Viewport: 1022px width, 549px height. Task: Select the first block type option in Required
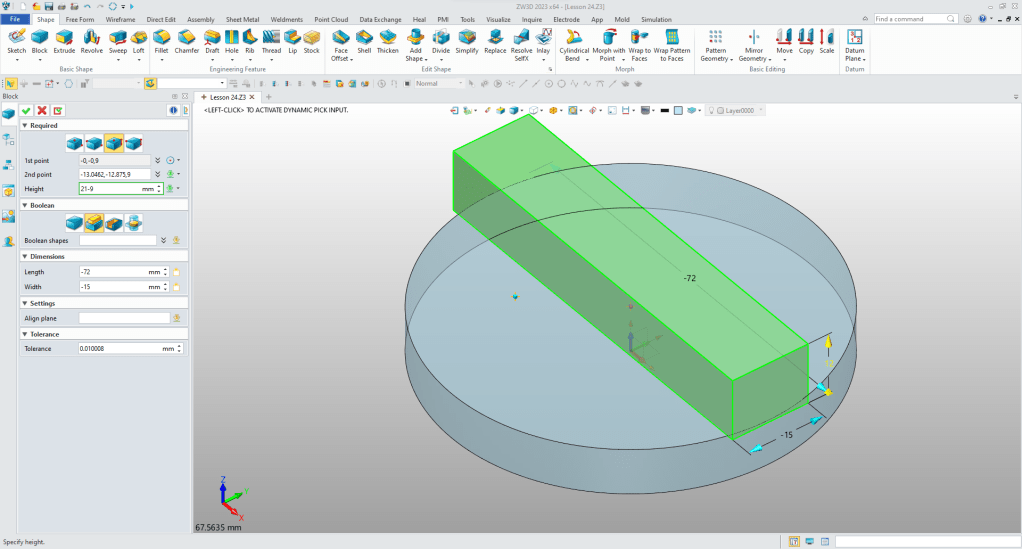(x=74, y=142)
